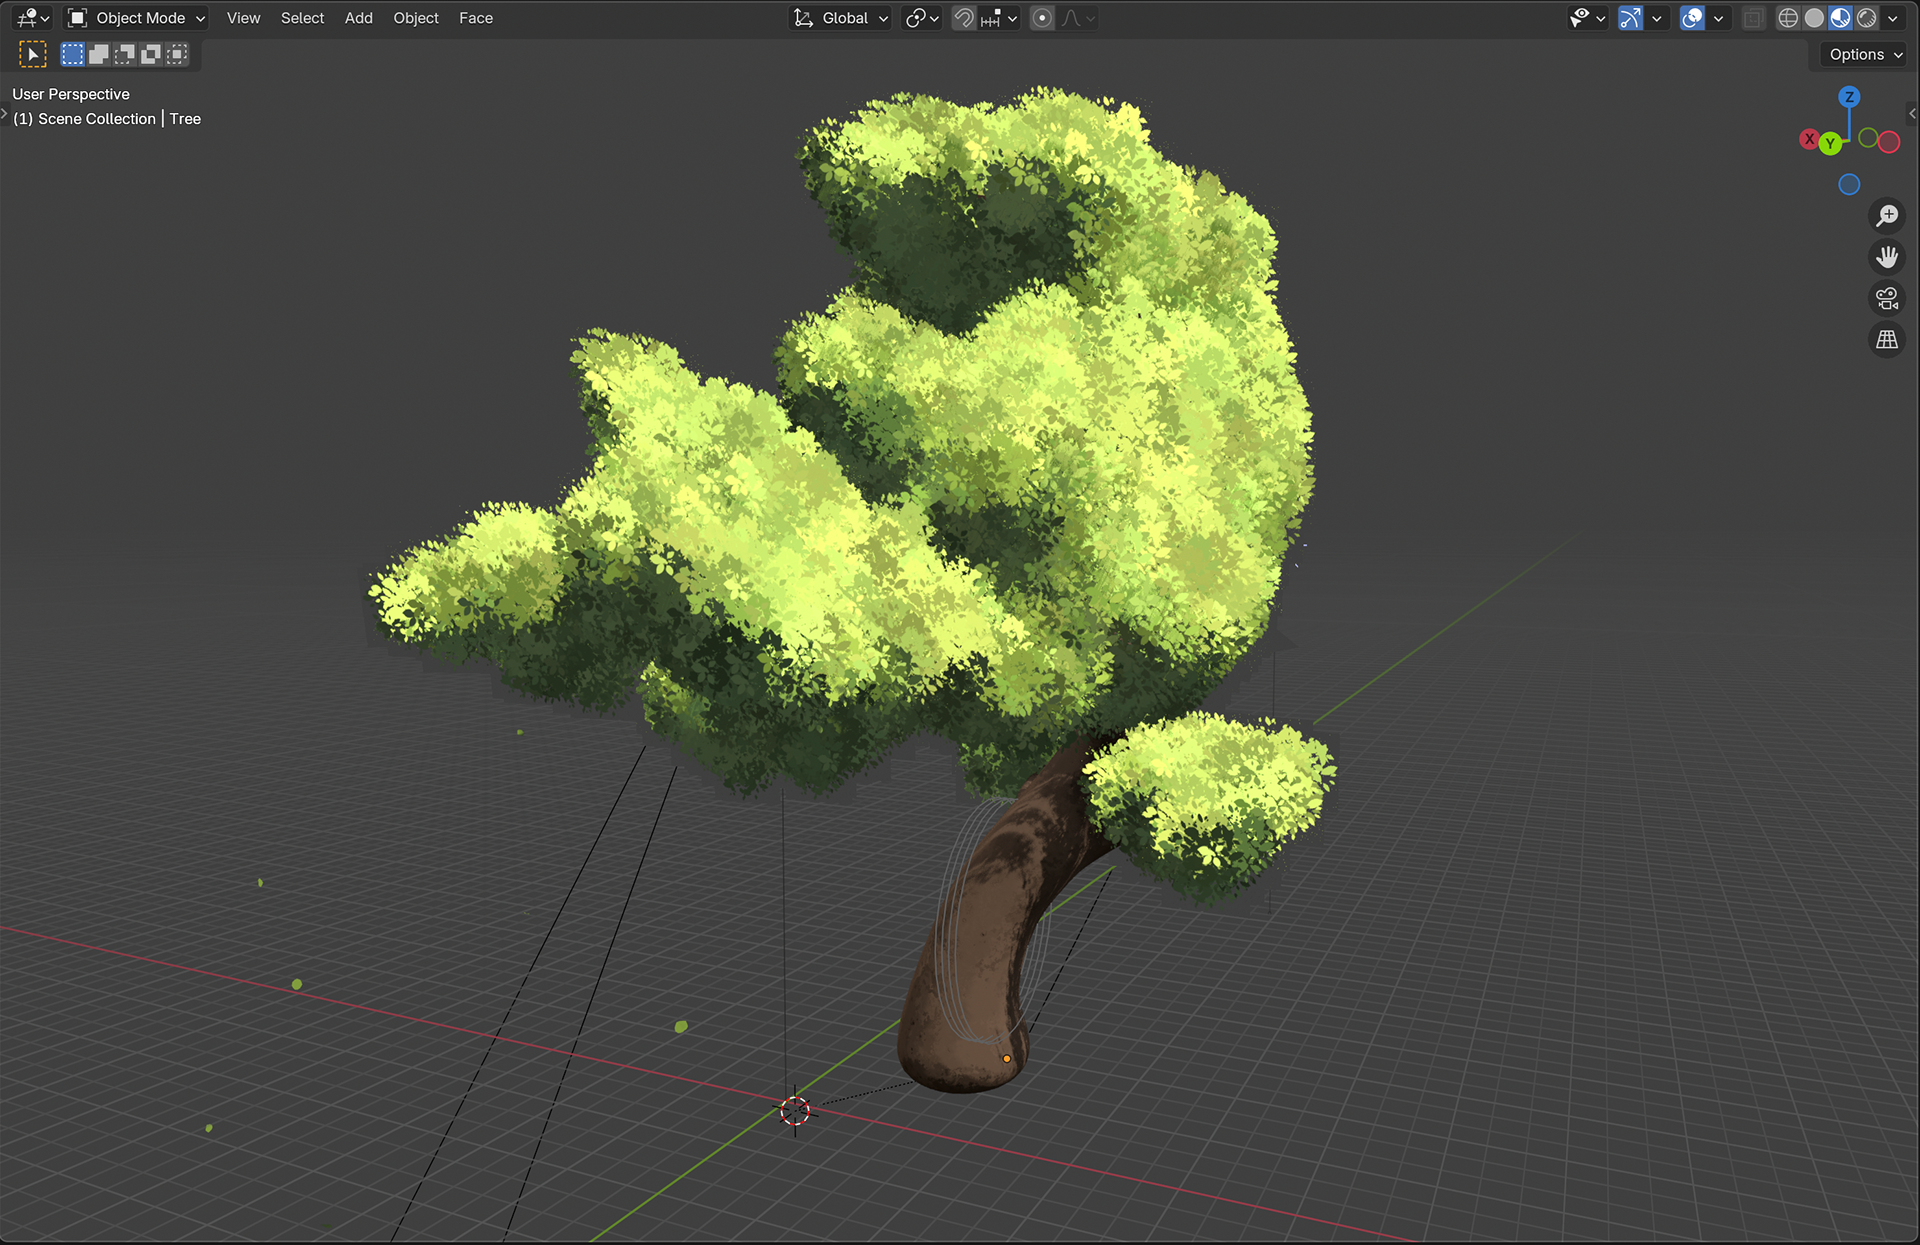
Task: Toggle Show Gizmo button
Action: [1630, 18]
